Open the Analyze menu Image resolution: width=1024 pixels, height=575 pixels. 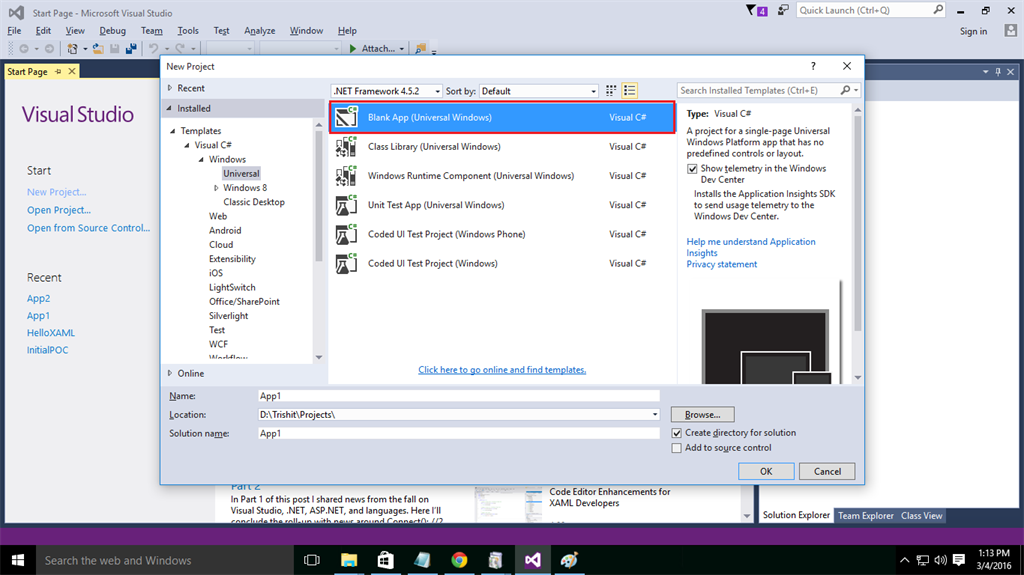coord(259,31)
